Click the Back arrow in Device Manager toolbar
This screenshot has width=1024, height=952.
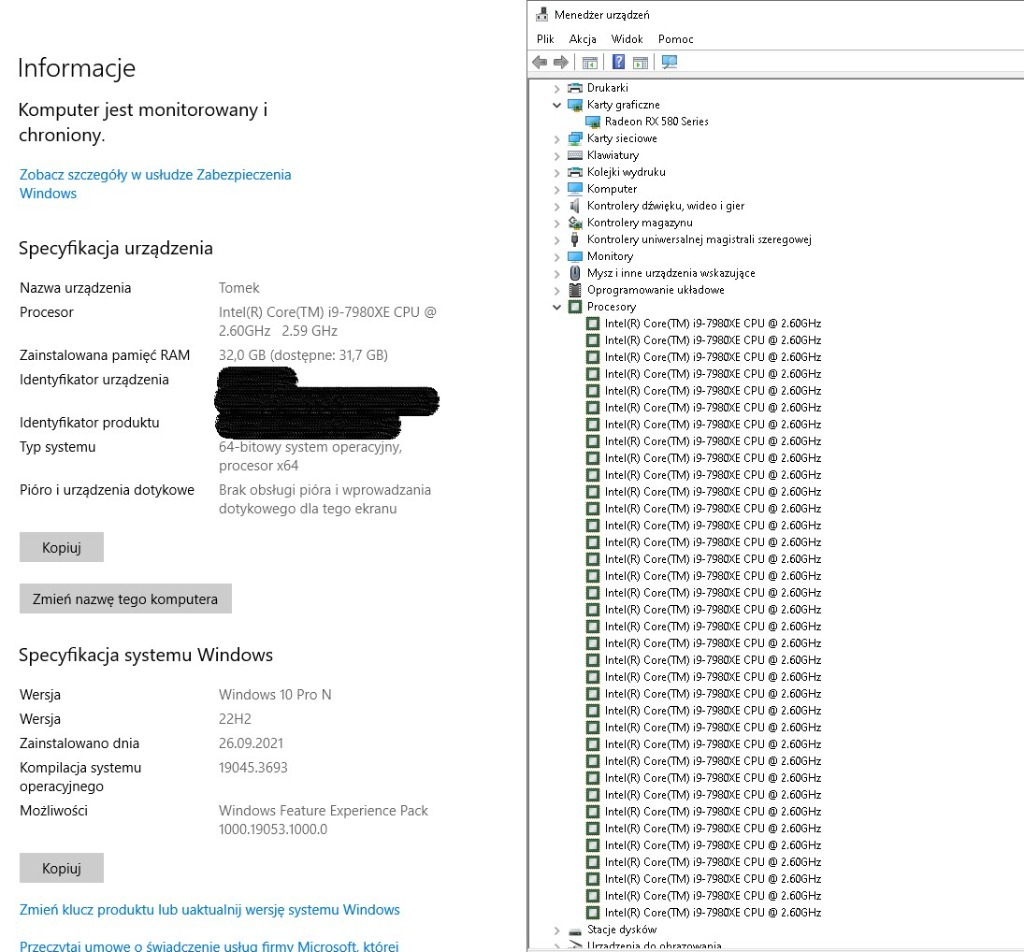pos(539,62)
